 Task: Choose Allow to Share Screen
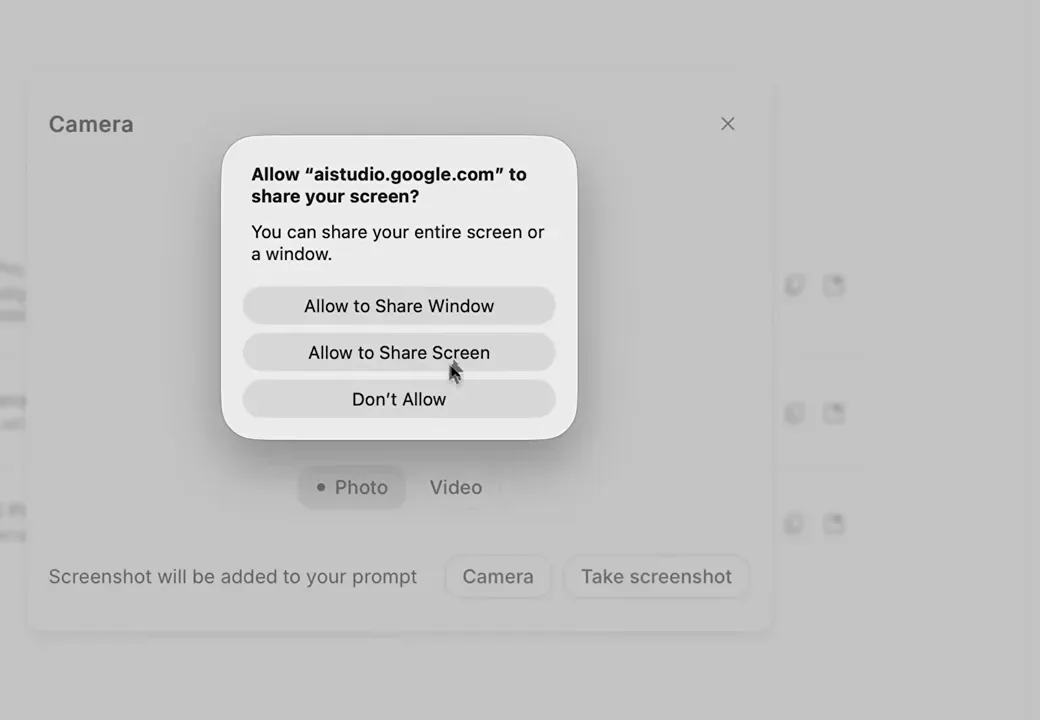(399, 352)
